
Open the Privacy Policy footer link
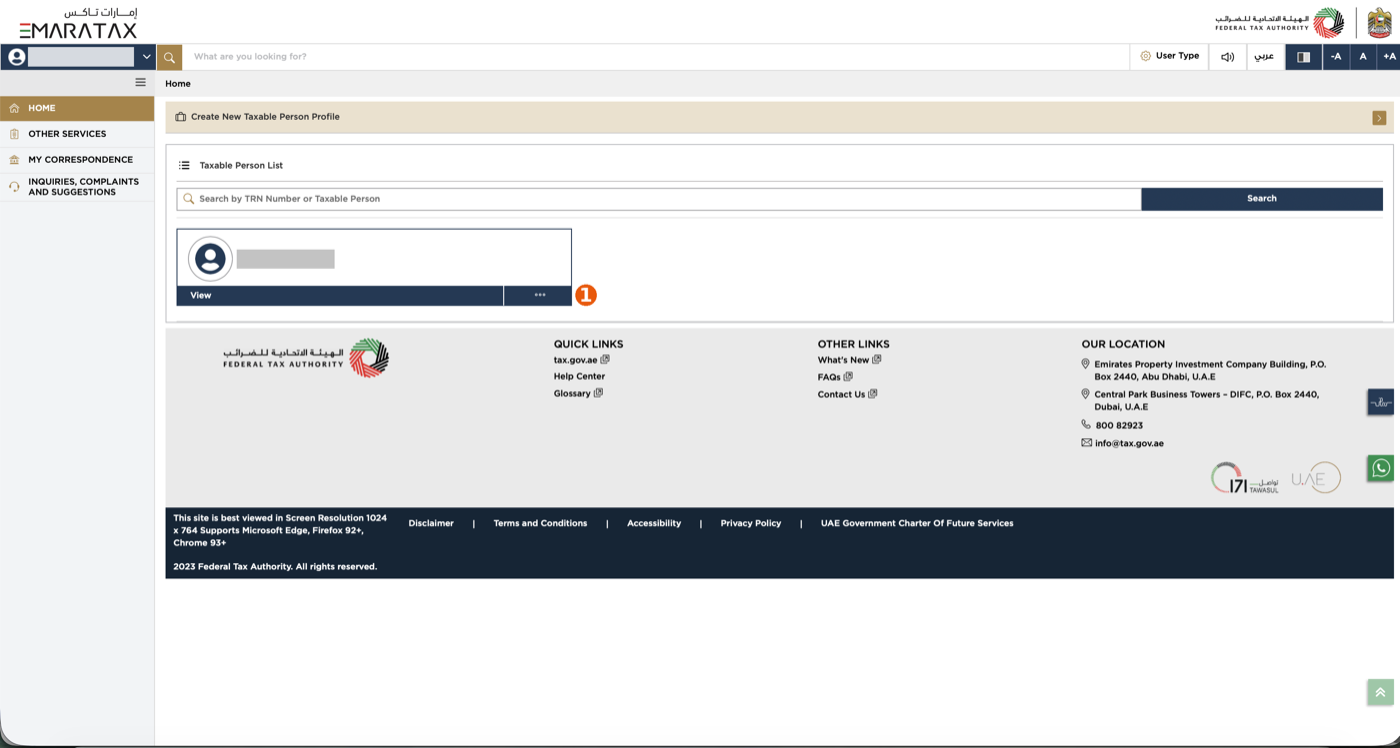click(x=751, y=523)
